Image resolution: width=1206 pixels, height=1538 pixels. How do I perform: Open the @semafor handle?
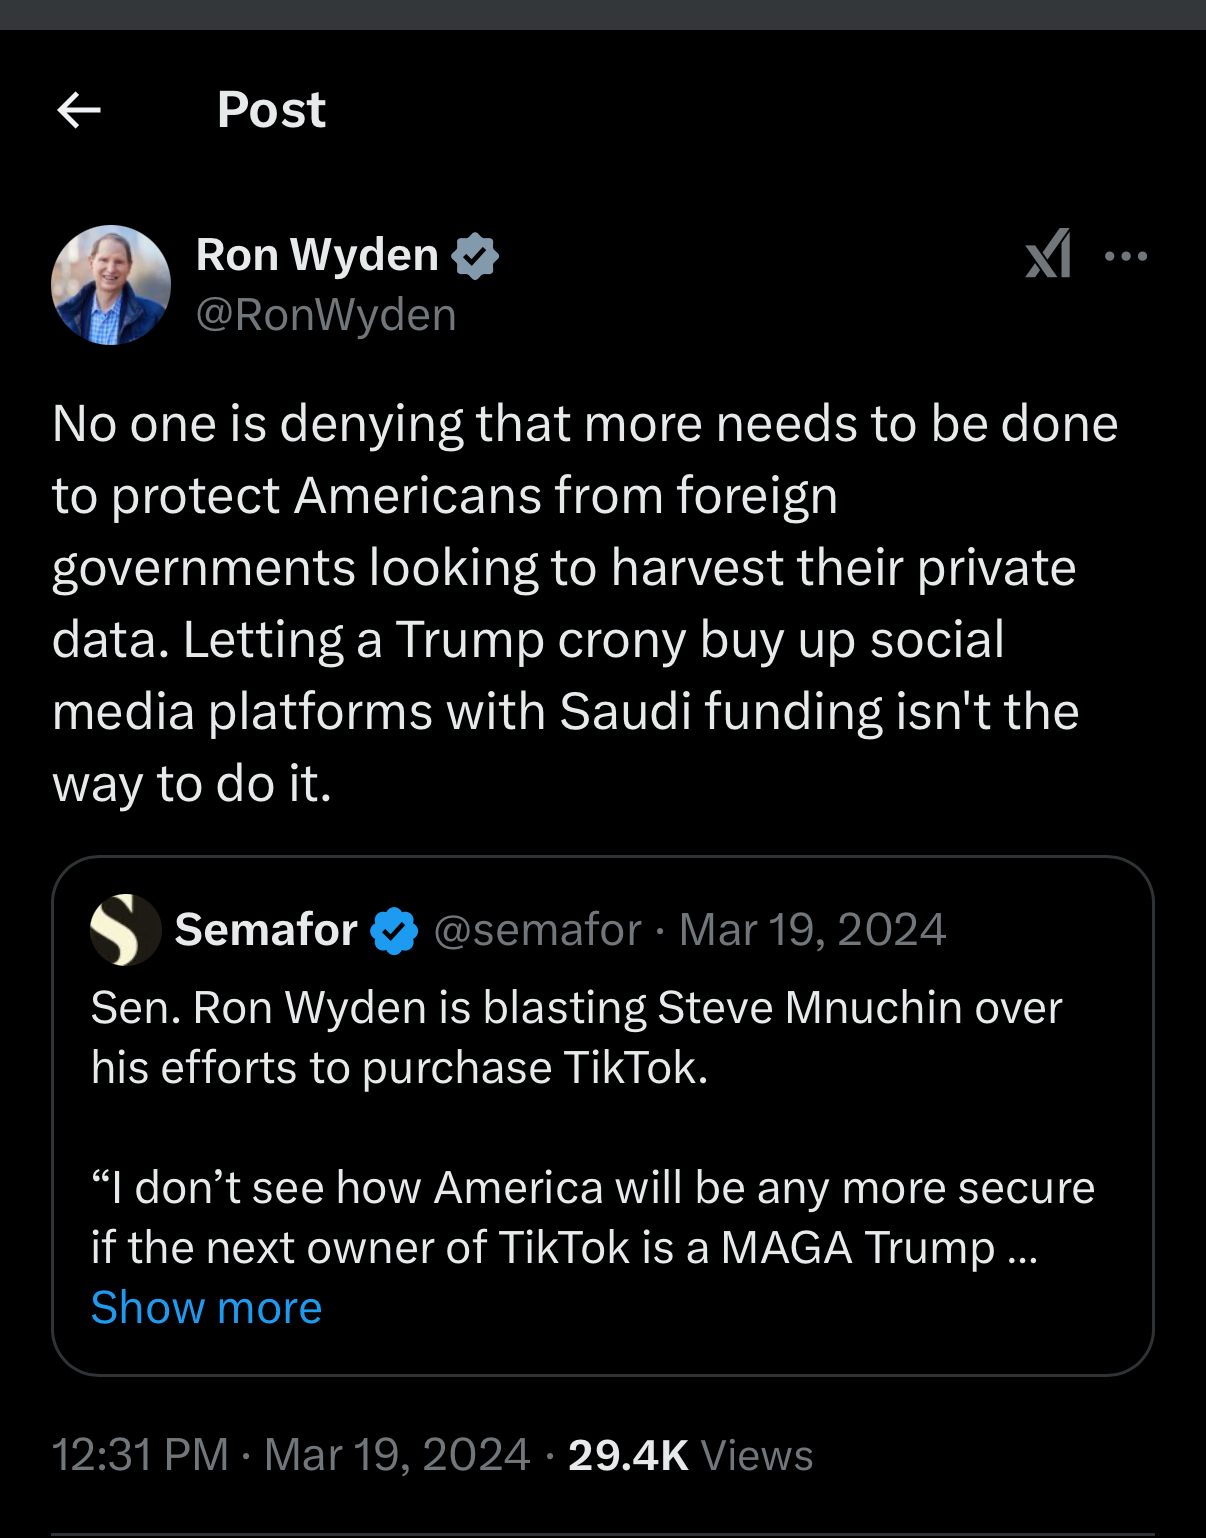[x=538, y=930]
